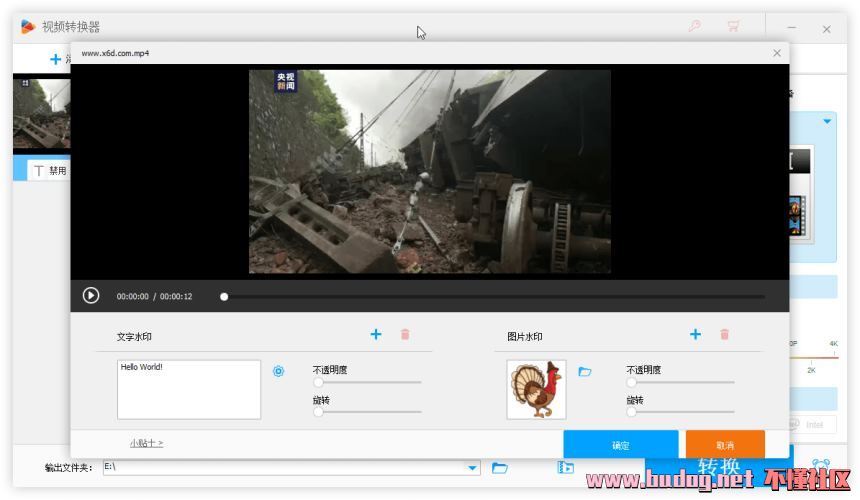Viewport: 860px width, 500px height.
Task: Play the video preview
Action: 91,295
